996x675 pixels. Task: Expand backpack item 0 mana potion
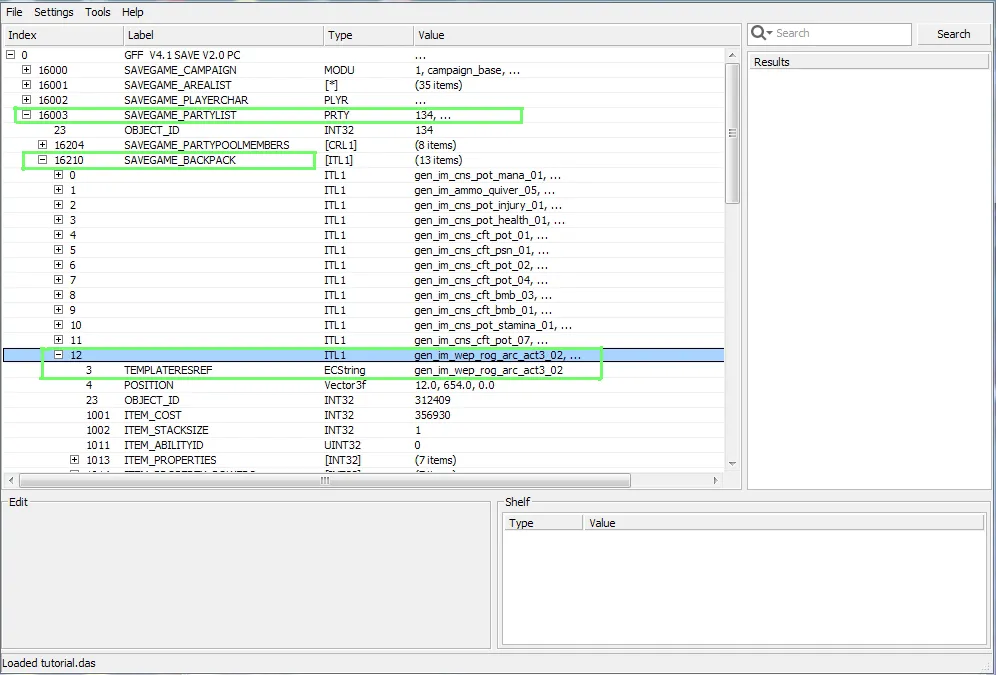58,175
